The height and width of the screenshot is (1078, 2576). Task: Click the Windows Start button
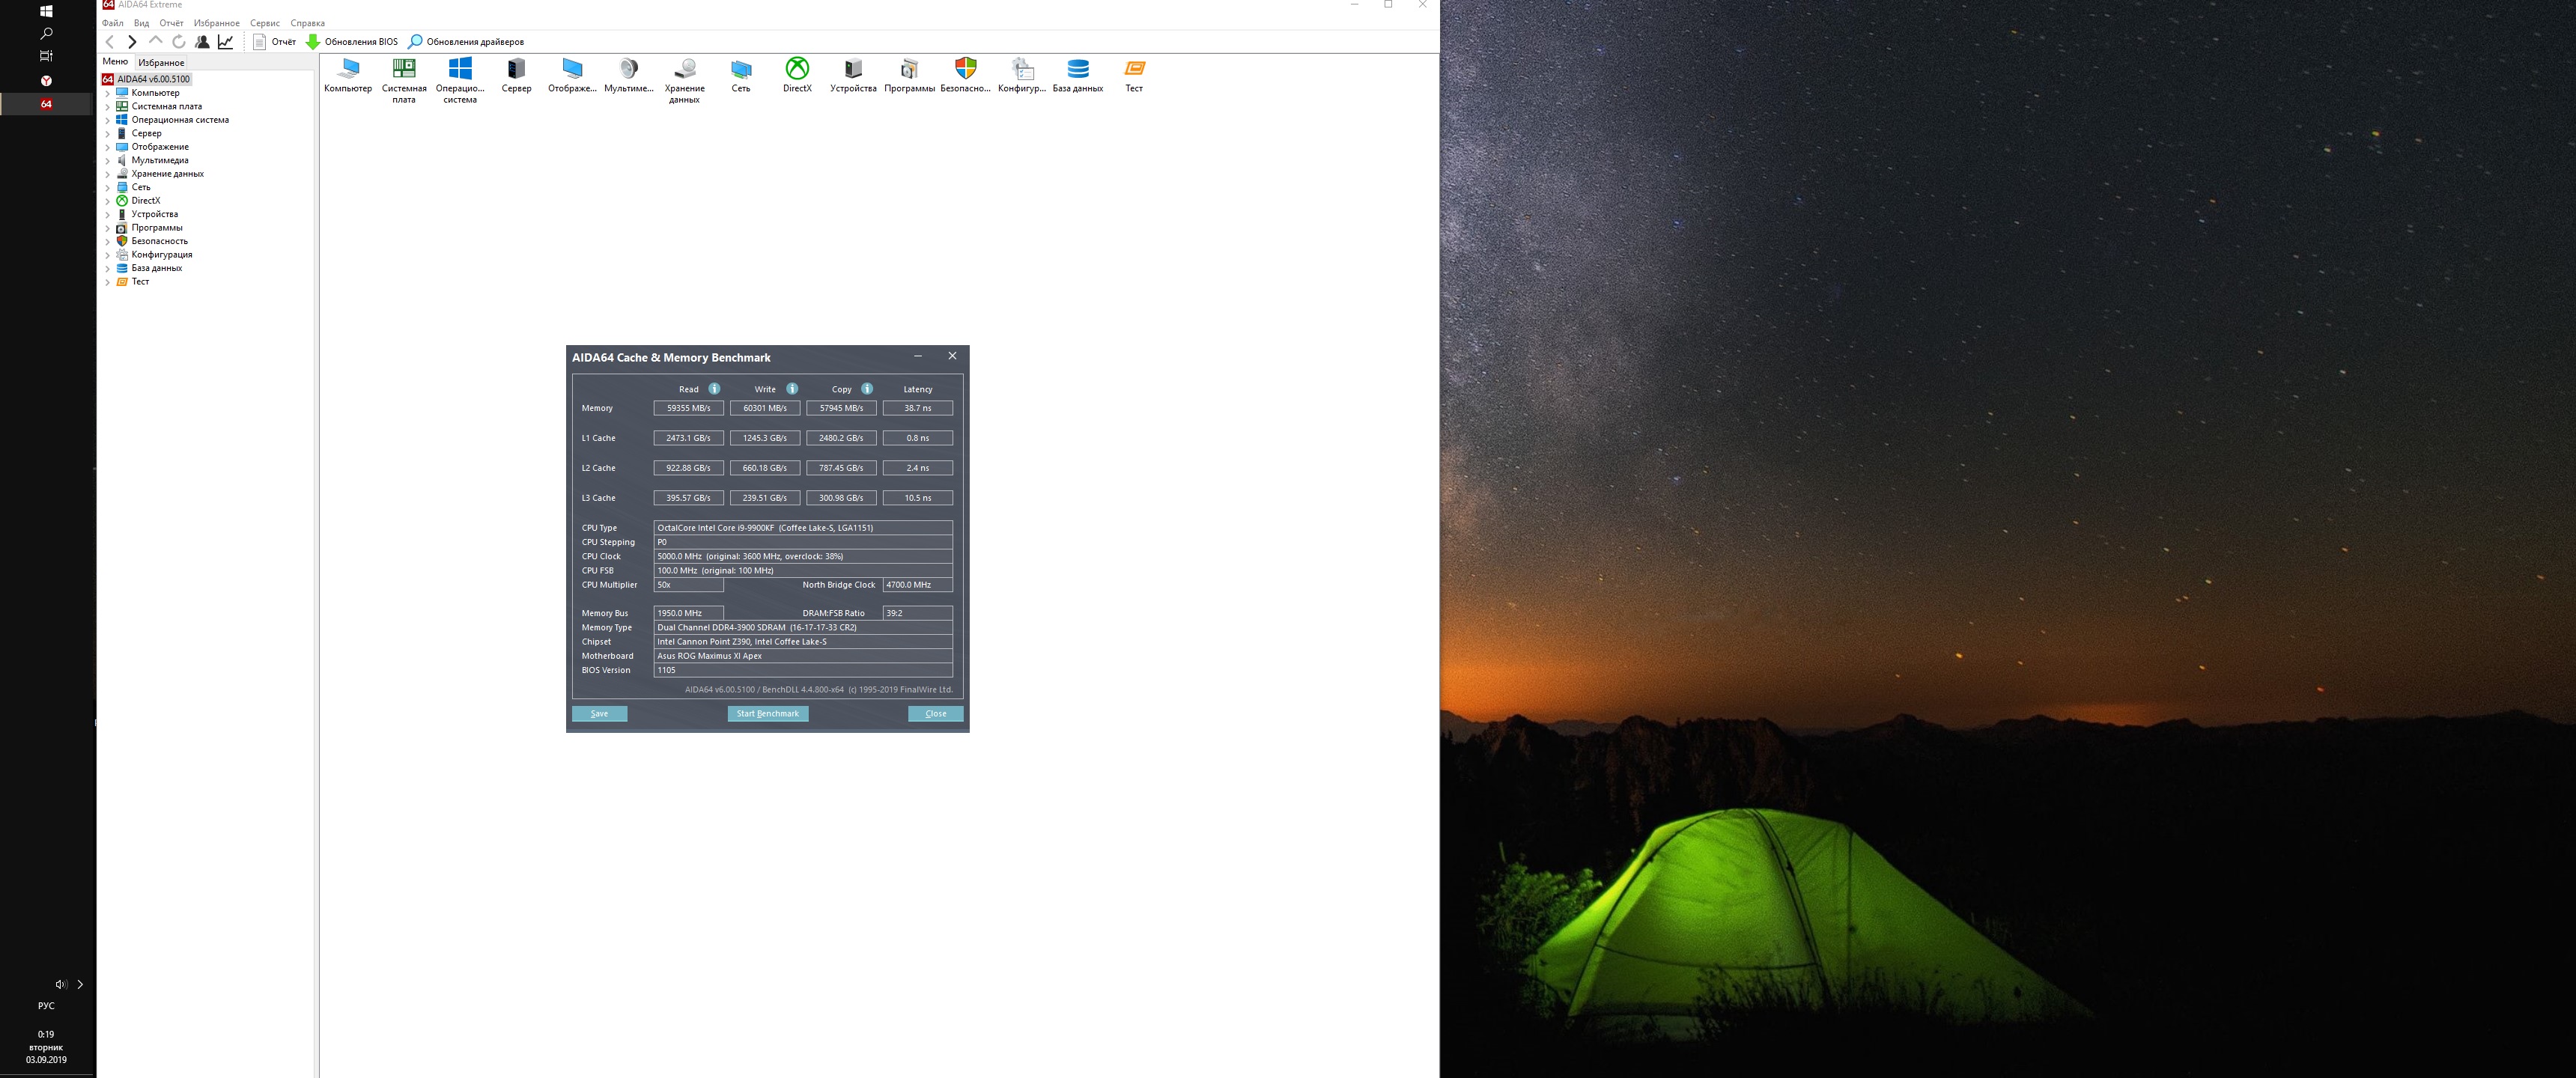tap(46, 11)
